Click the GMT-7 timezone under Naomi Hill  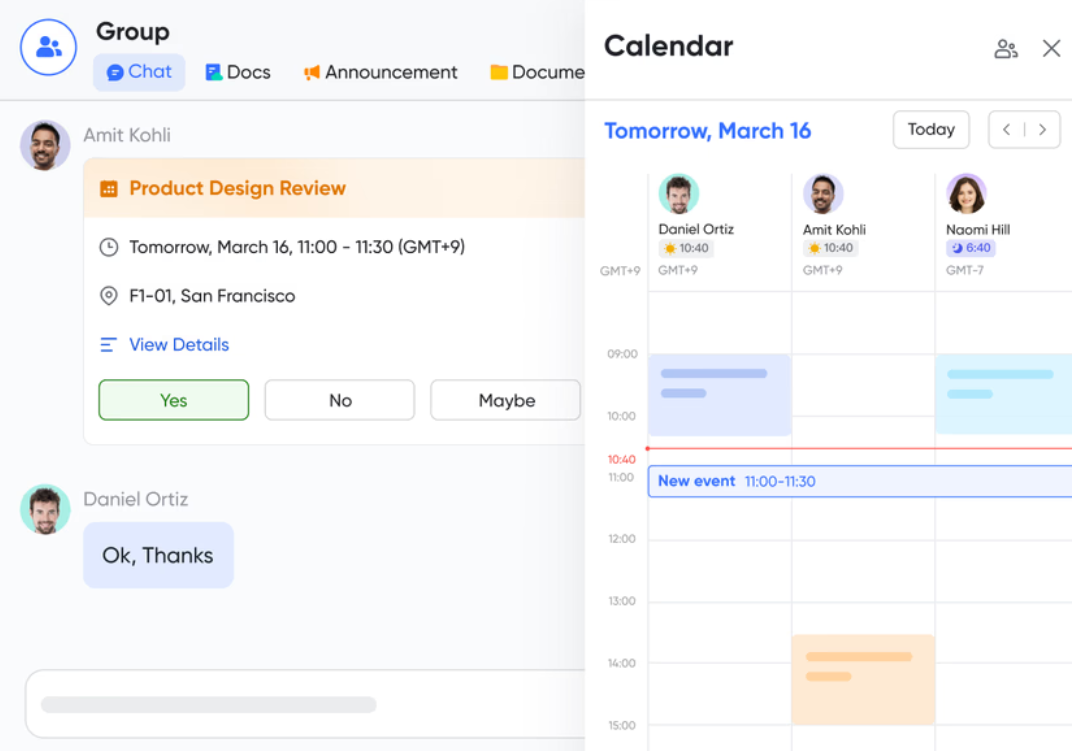coord(965,270)
